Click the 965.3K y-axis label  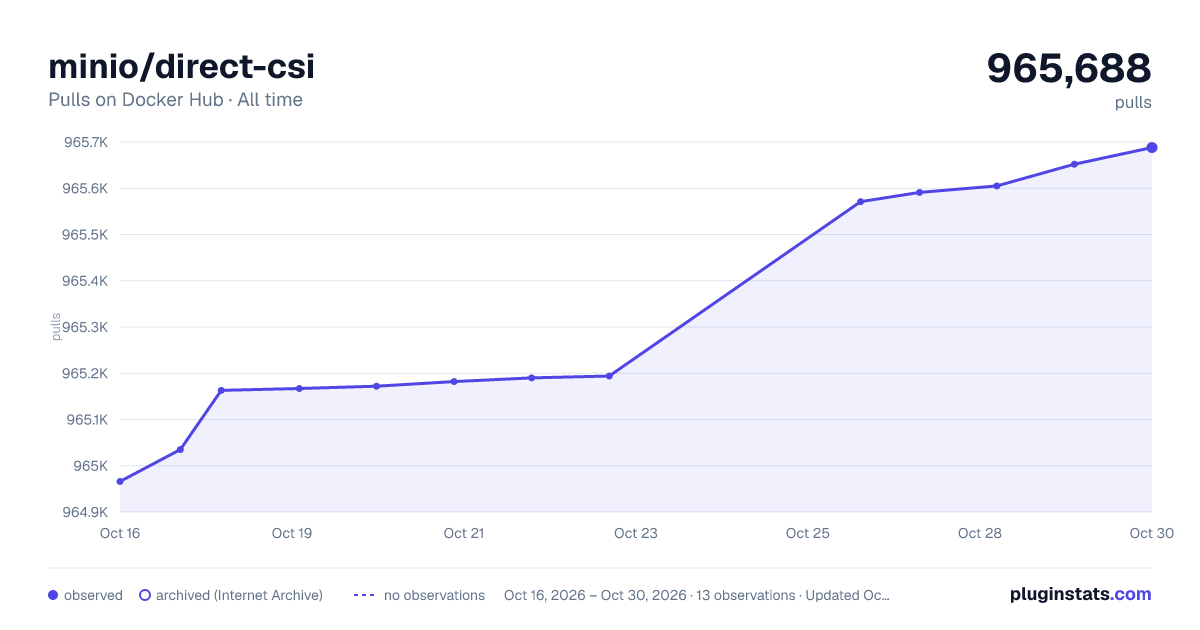point(86,327)
